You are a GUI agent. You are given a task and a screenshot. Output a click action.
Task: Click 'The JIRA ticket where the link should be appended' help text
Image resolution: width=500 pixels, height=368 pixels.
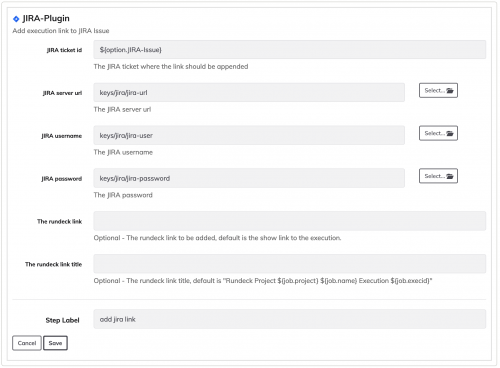point(171,67)
